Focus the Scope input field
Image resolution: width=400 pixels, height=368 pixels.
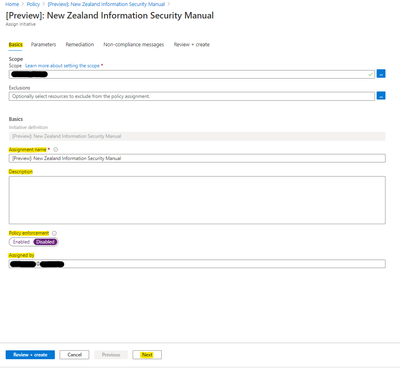click(x=192, y=74)
